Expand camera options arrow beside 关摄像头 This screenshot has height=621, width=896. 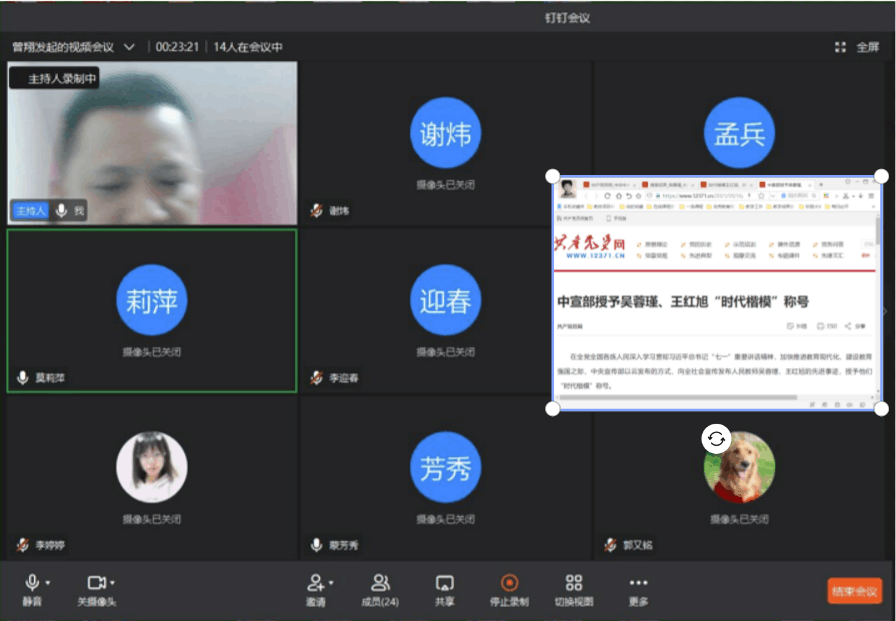[x=113, y=583]
